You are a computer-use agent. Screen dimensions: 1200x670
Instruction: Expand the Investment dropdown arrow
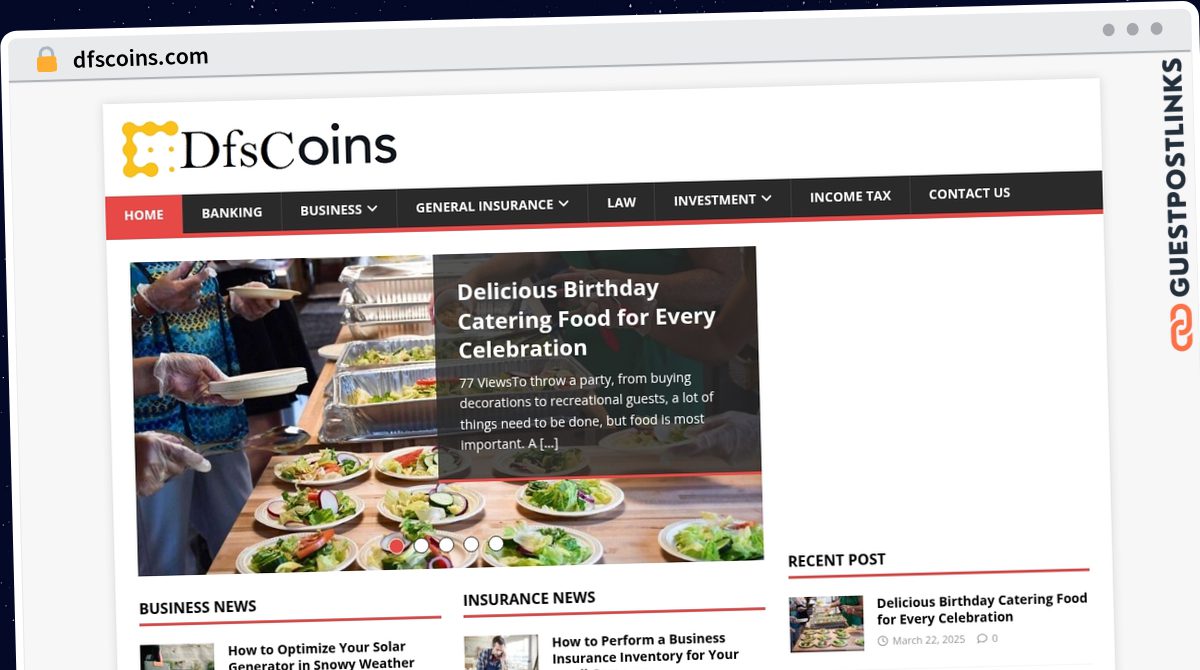click(766, 199)
